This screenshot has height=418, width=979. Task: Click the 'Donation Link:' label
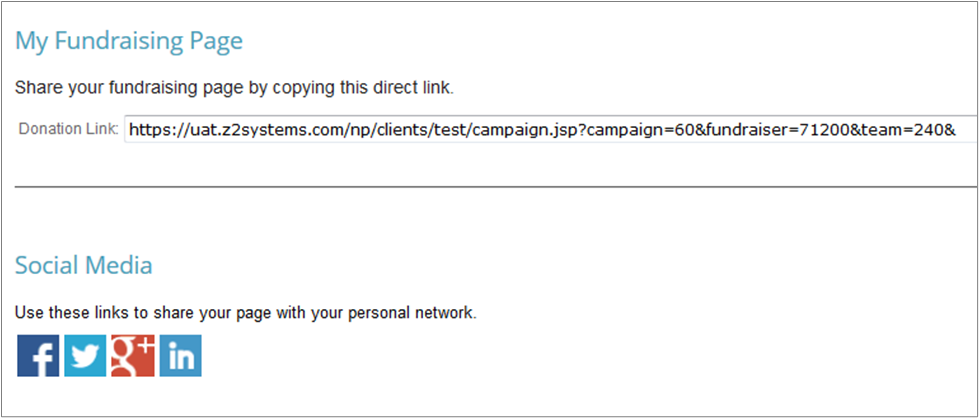point(69,129)
